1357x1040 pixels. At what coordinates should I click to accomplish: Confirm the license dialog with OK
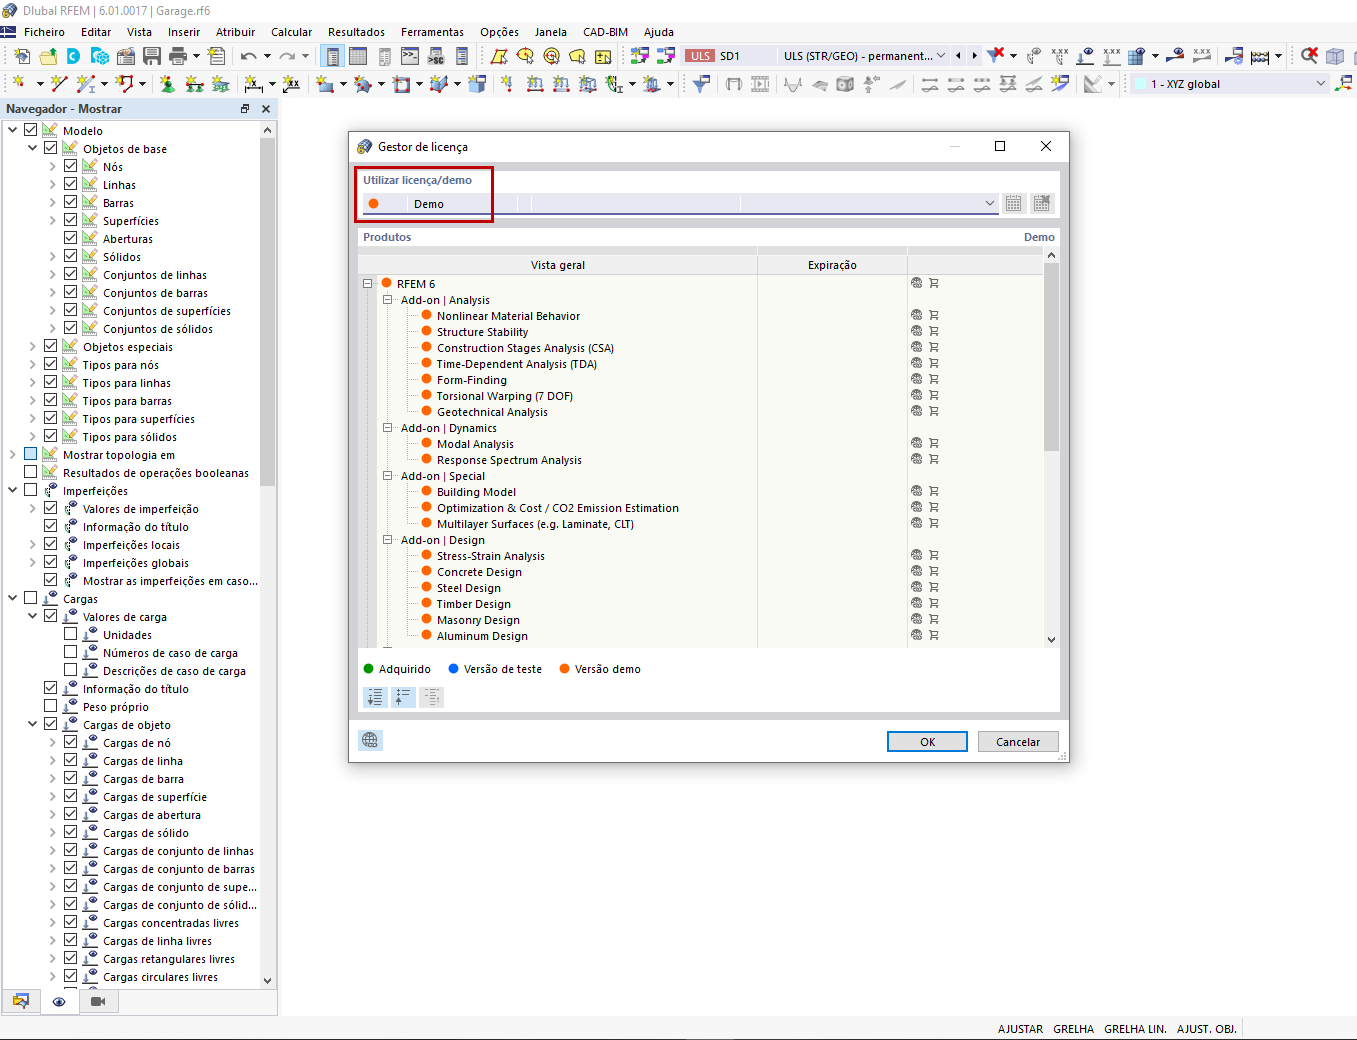[x=926, y=741]
